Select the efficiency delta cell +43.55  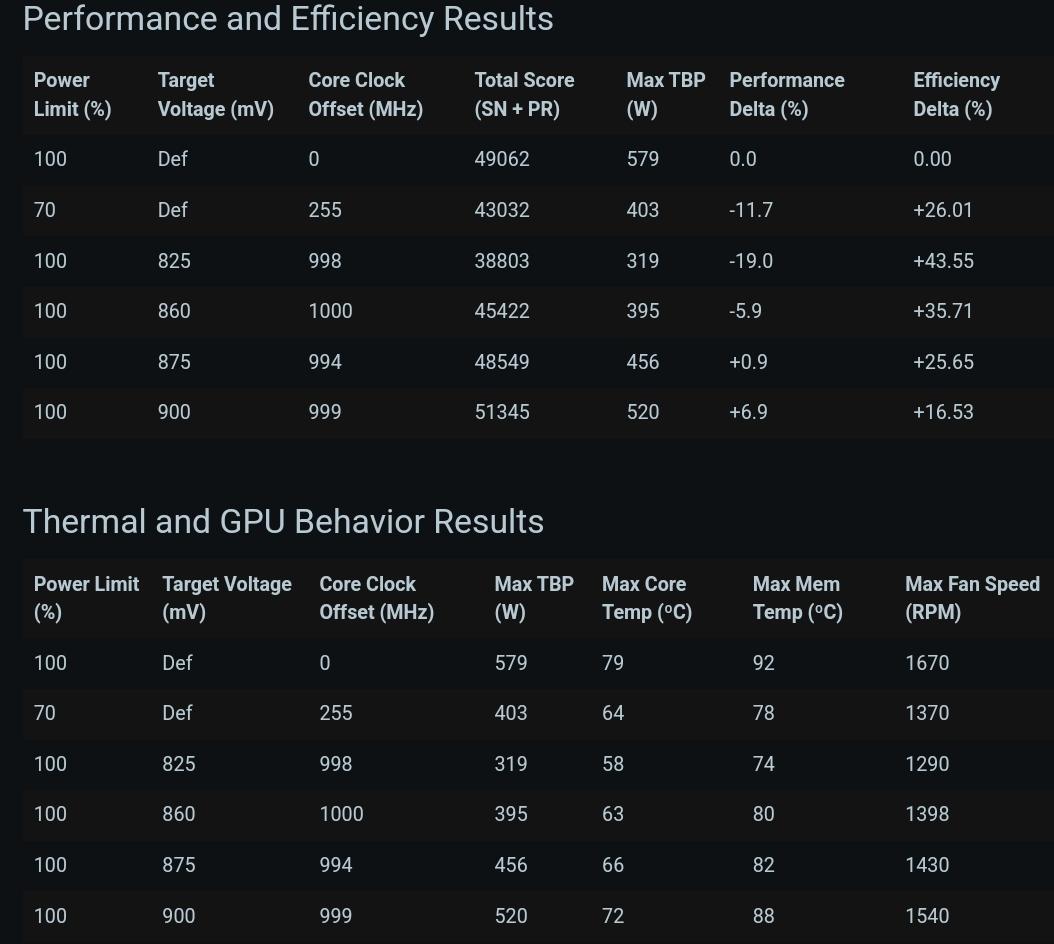[x=943, y=261]
